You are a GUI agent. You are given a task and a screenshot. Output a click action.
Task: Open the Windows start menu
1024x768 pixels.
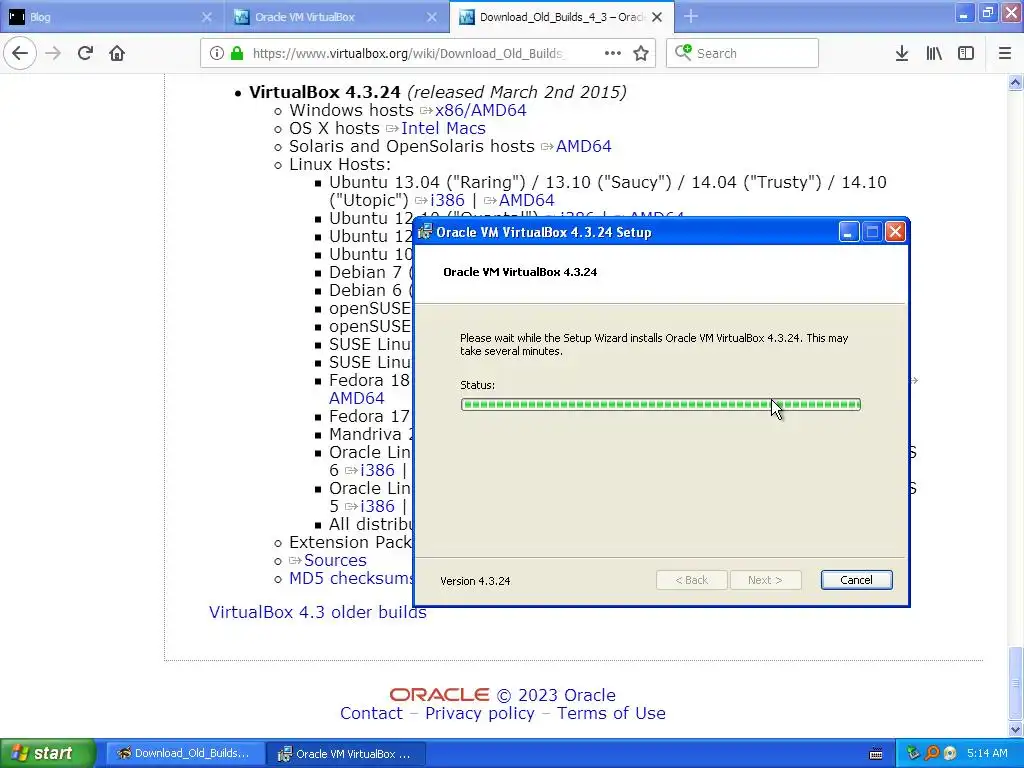pyautogui.click(x=47, y=754)
